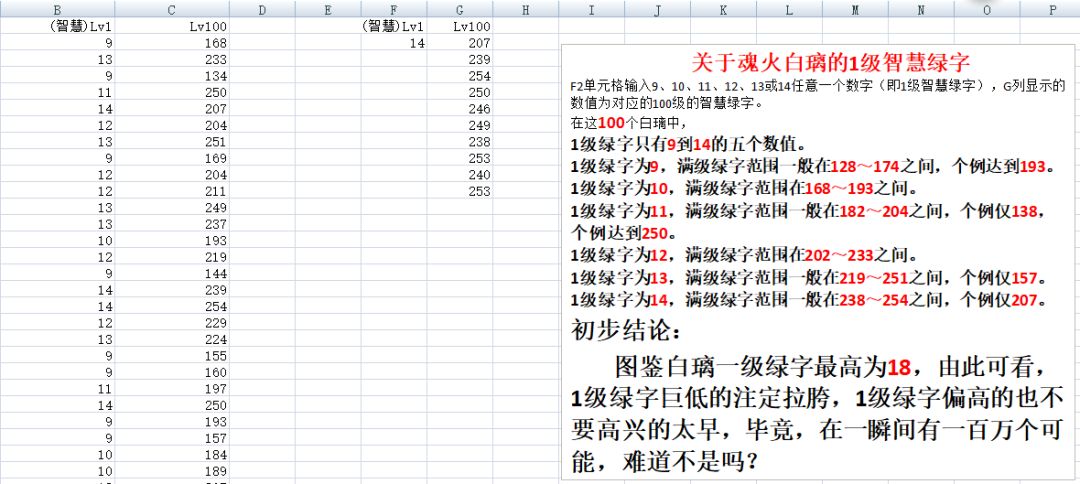Select cell 246 in column G
Viewport: 1080px width, 484px height.
click(x=459, y=109)
